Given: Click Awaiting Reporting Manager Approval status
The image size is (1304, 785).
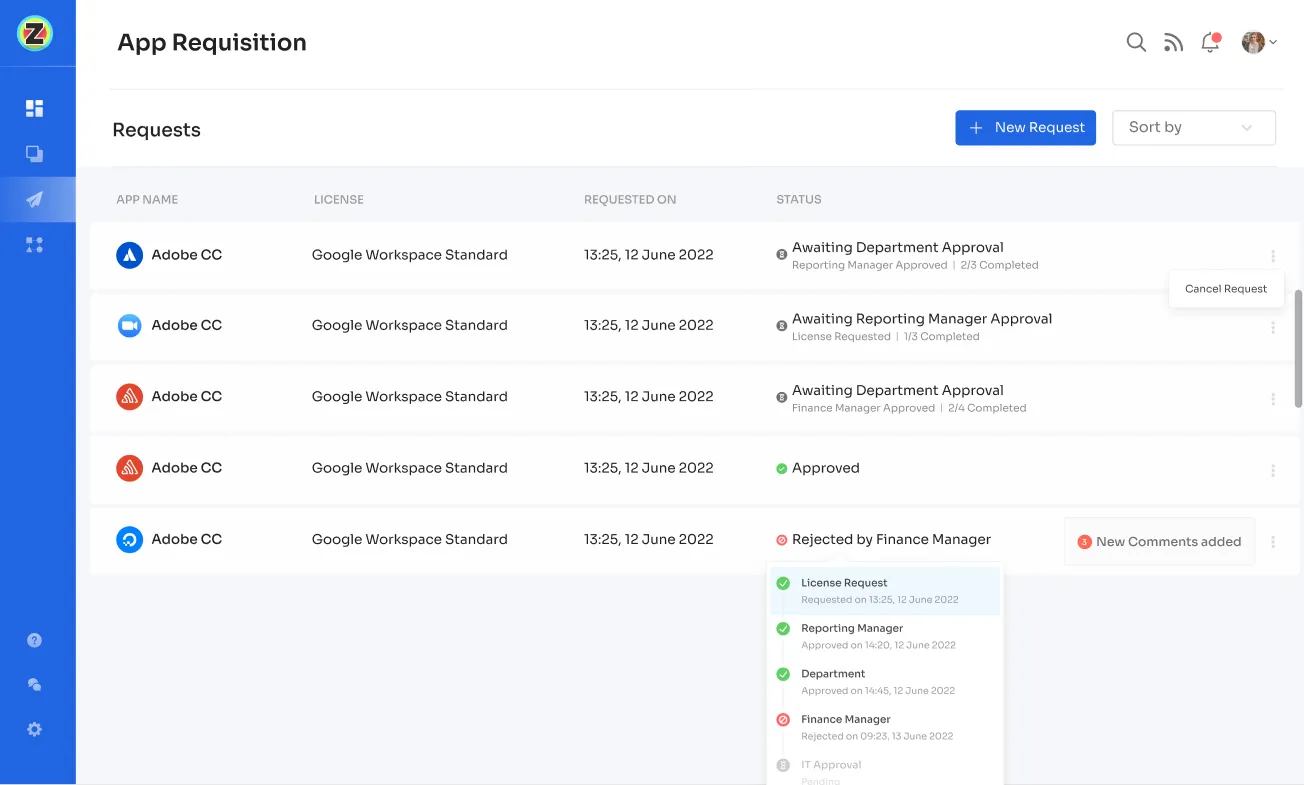Looking at the screenshot, I should (x=922, y=319).
